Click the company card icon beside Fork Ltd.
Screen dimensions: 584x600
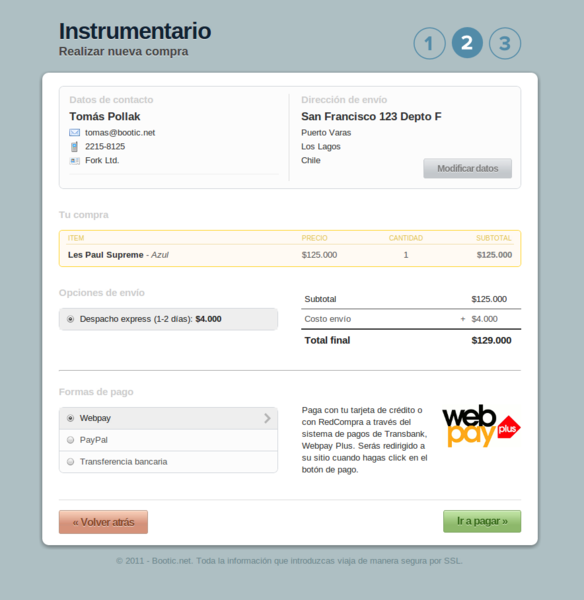click(x=75, y=161)
